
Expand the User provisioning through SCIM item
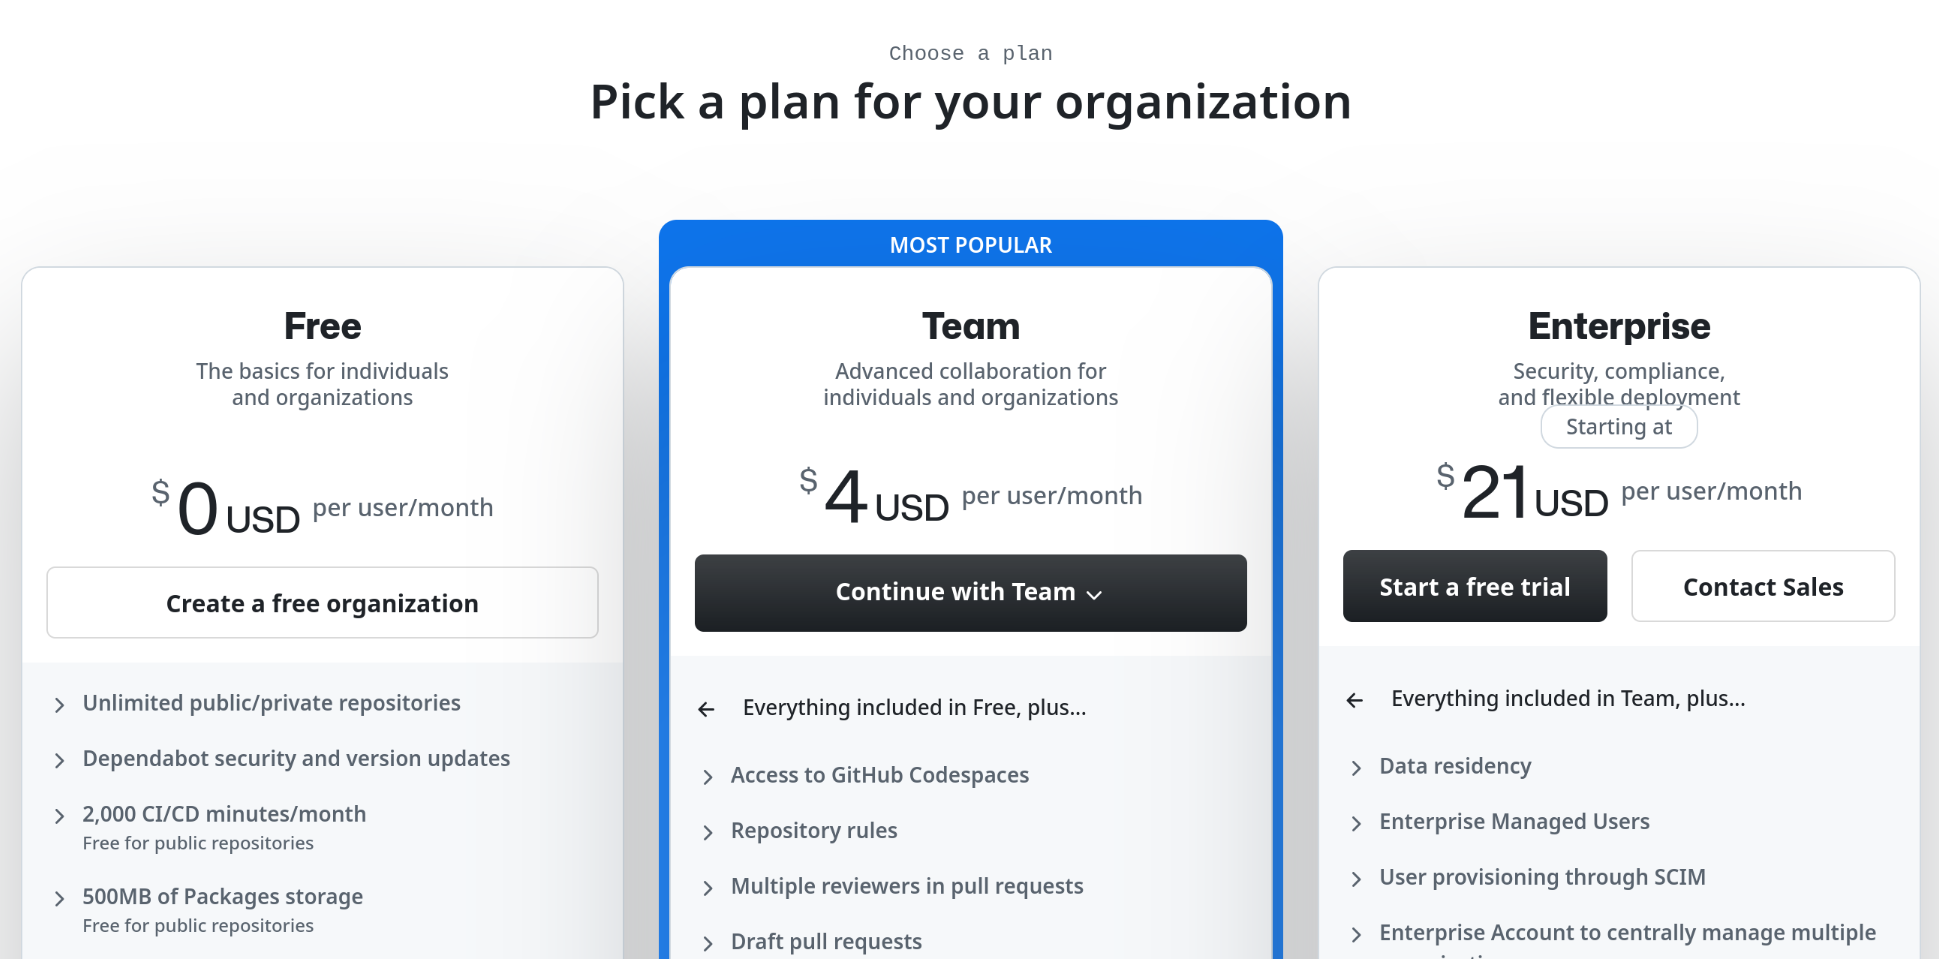pyautogui.click(x=1356, y=878)
